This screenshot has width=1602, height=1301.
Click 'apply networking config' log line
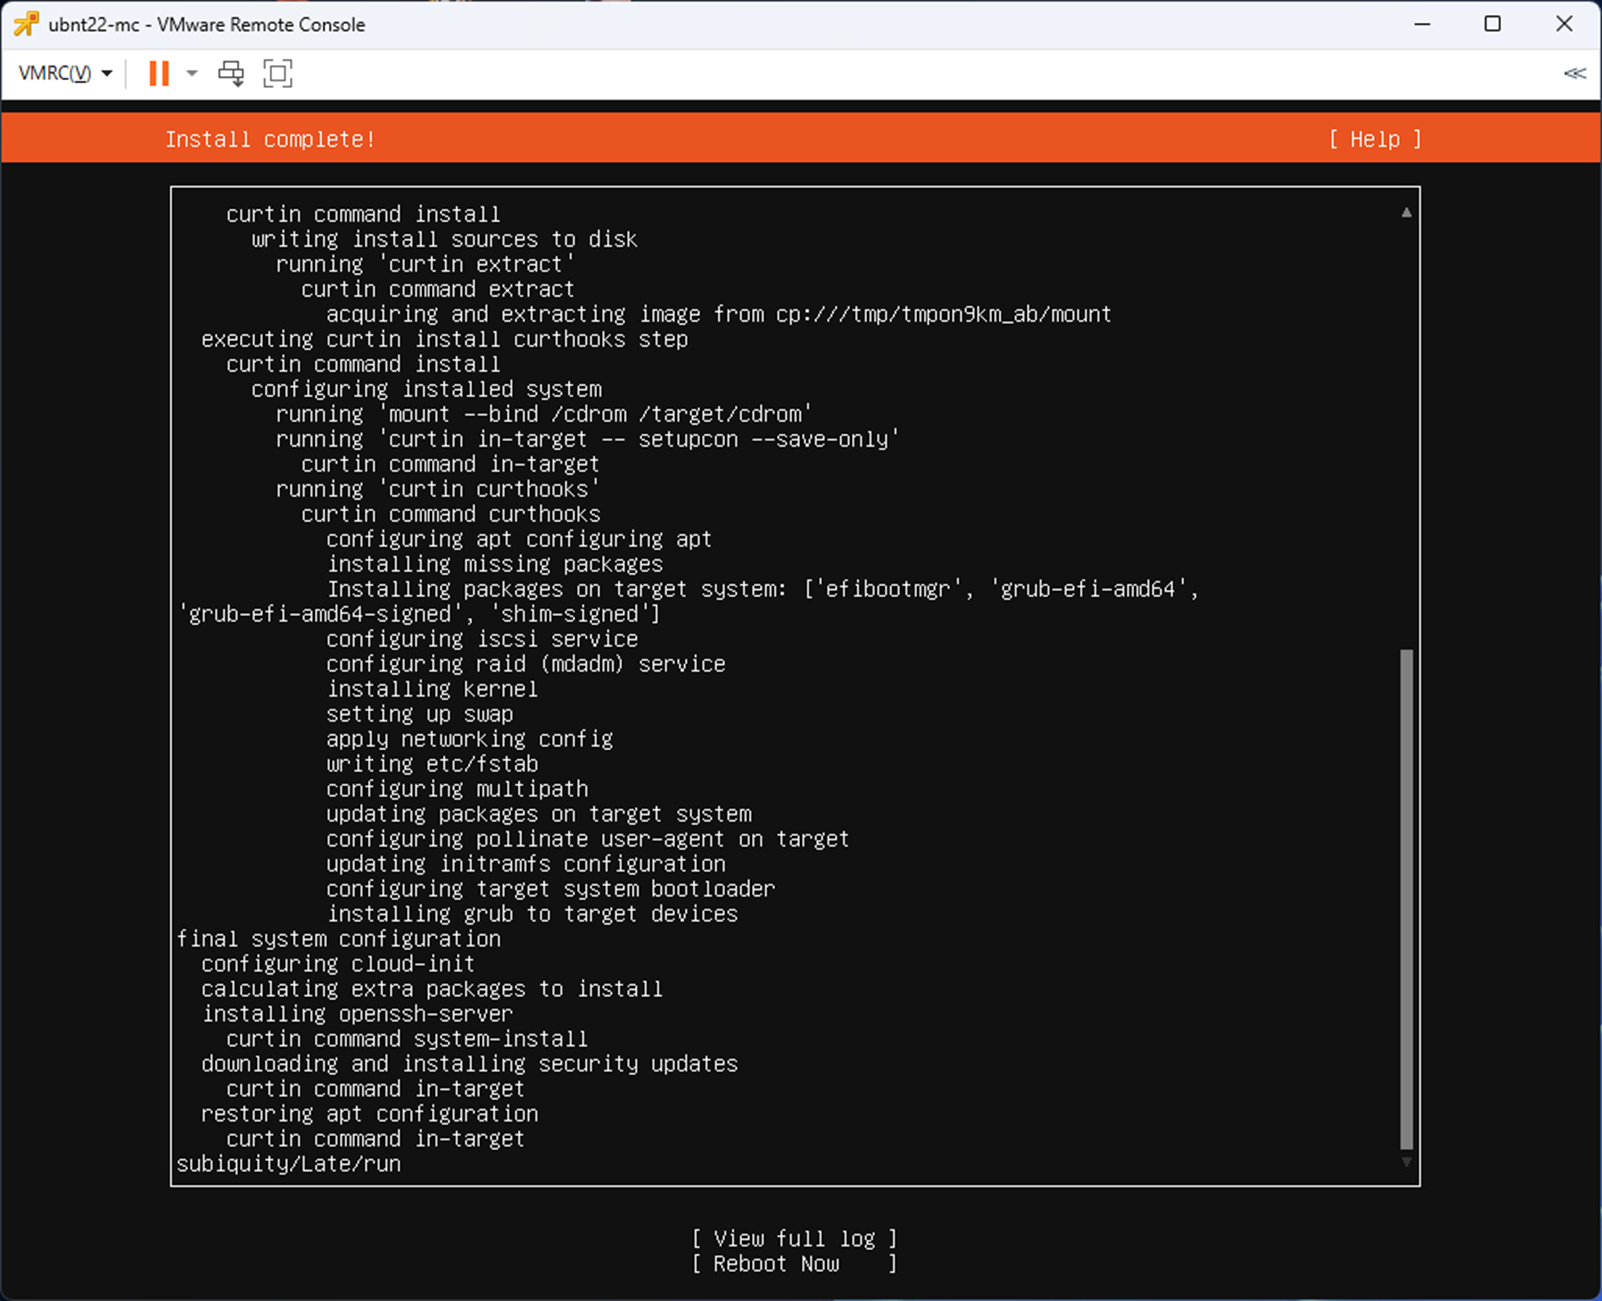(470, 739)
